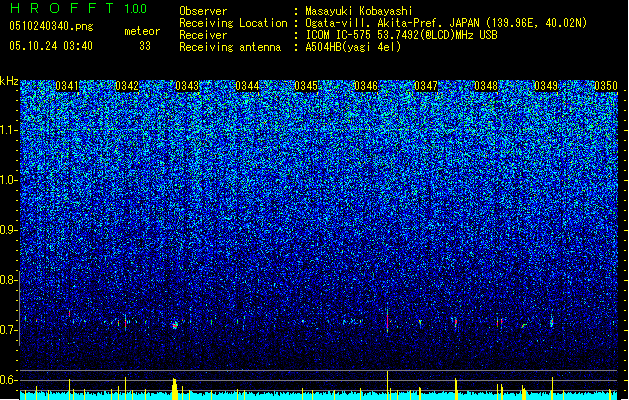The width and height of the screenshot is (629, 400).
Task: Click the HROFFT 1.0.0 title text
Action: (x=79, y=8)
